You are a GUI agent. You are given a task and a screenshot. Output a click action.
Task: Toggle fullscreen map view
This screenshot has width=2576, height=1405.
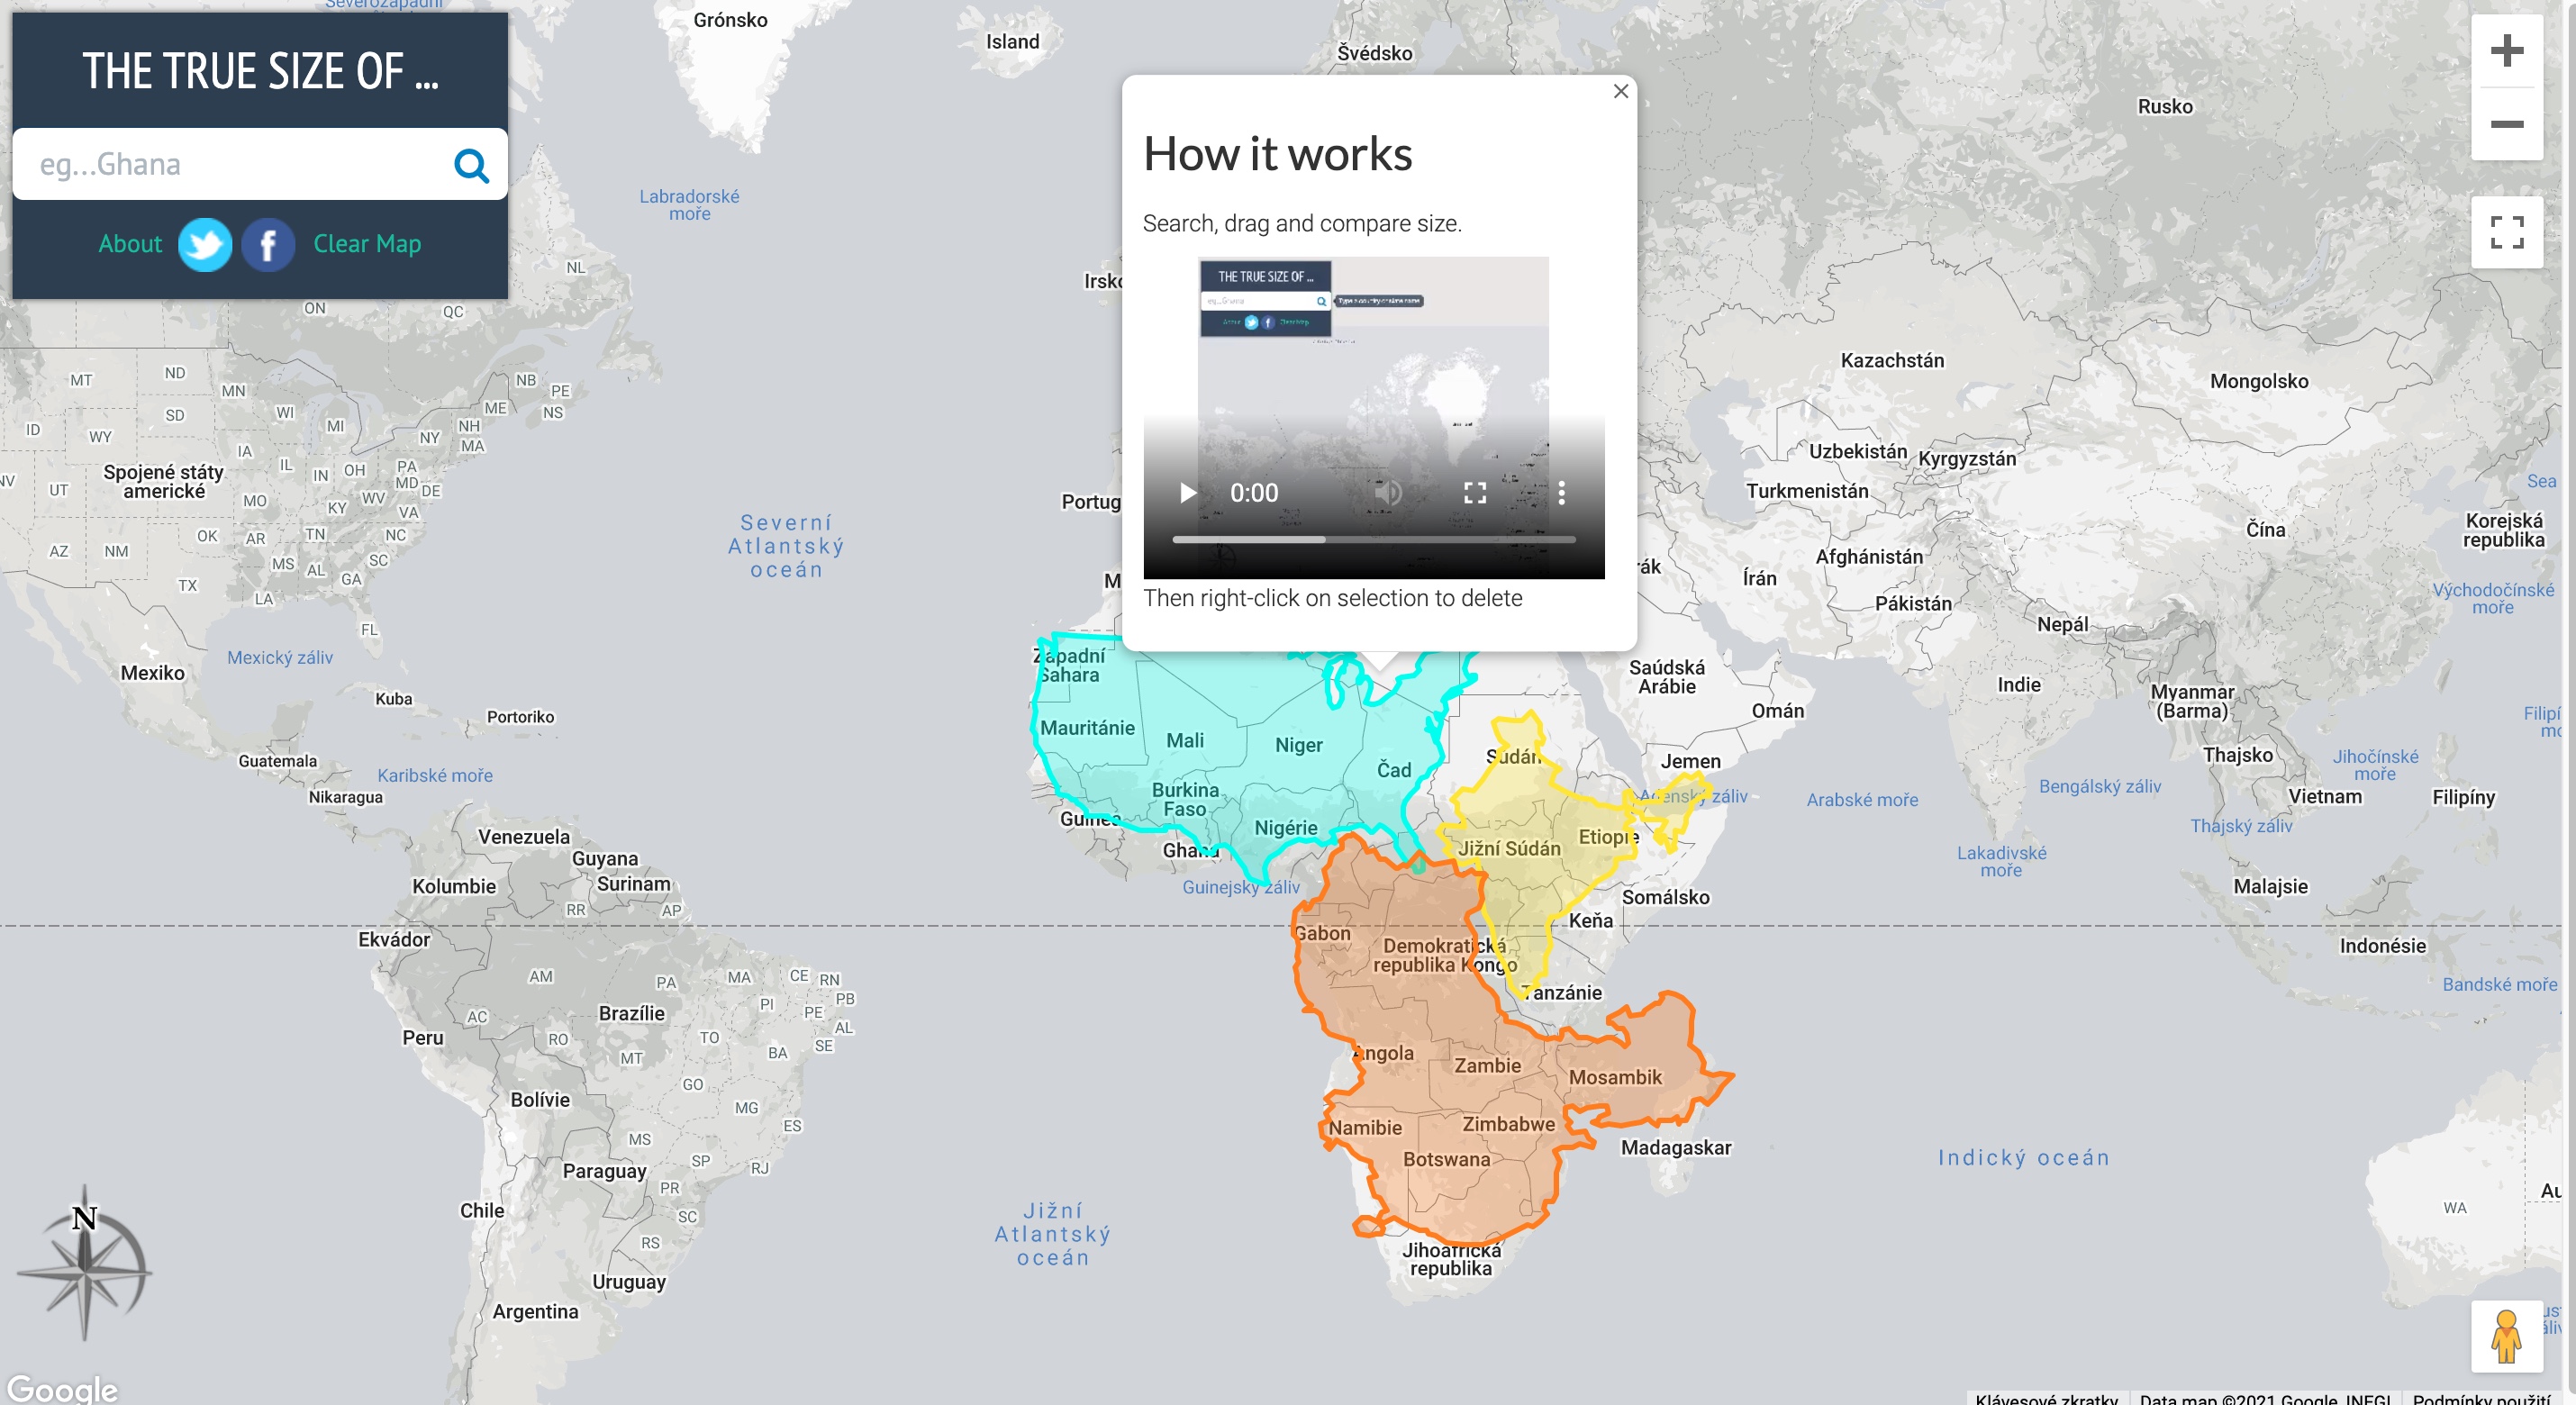(x=2506, y=232)
